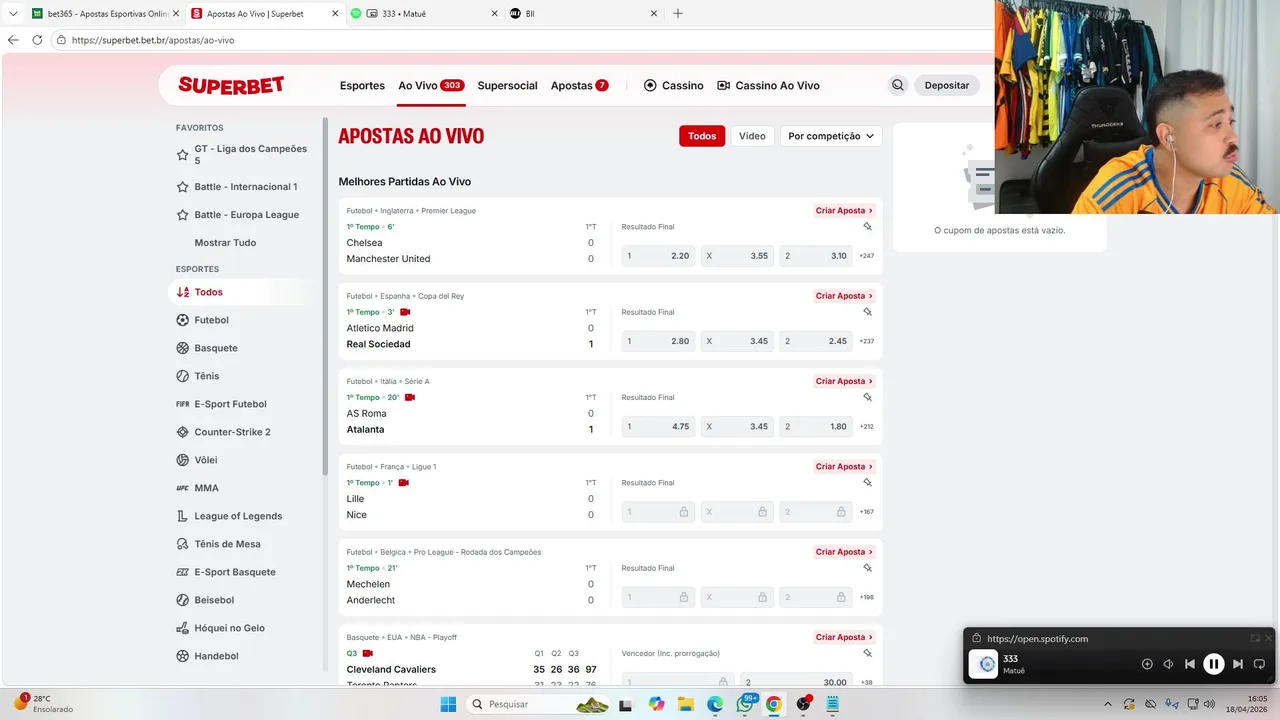Switch to the 333 • Matuê browser tab
Screen dimensions: 1280x720
click(424, 14)
